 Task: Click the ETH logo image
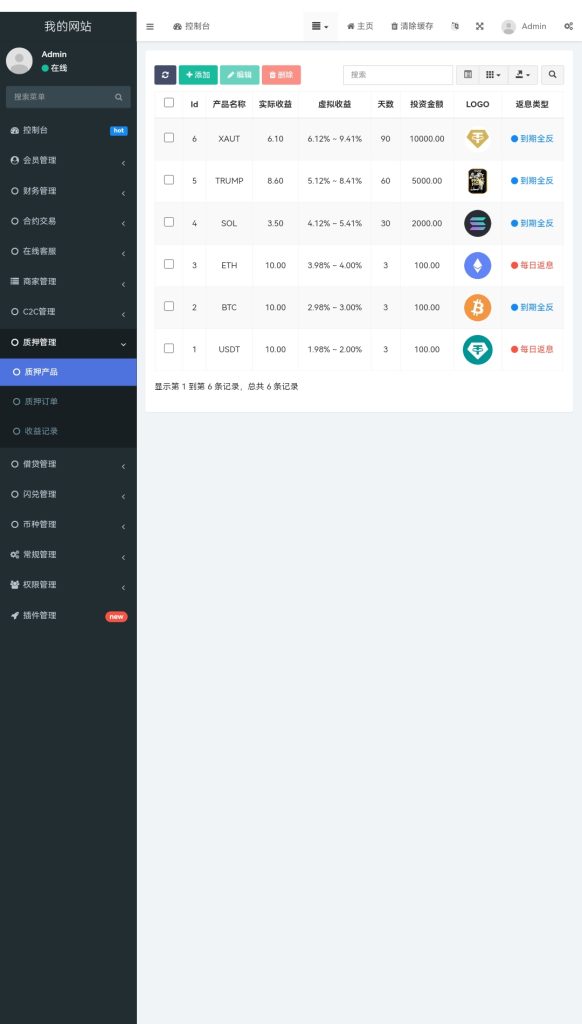pyautogui.click(x=477, y=265)
